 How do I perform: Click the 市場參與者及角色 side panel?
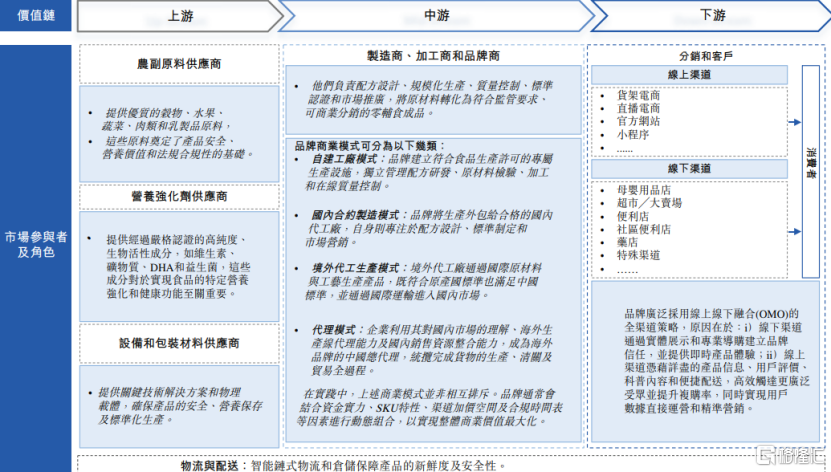point(36,245)
